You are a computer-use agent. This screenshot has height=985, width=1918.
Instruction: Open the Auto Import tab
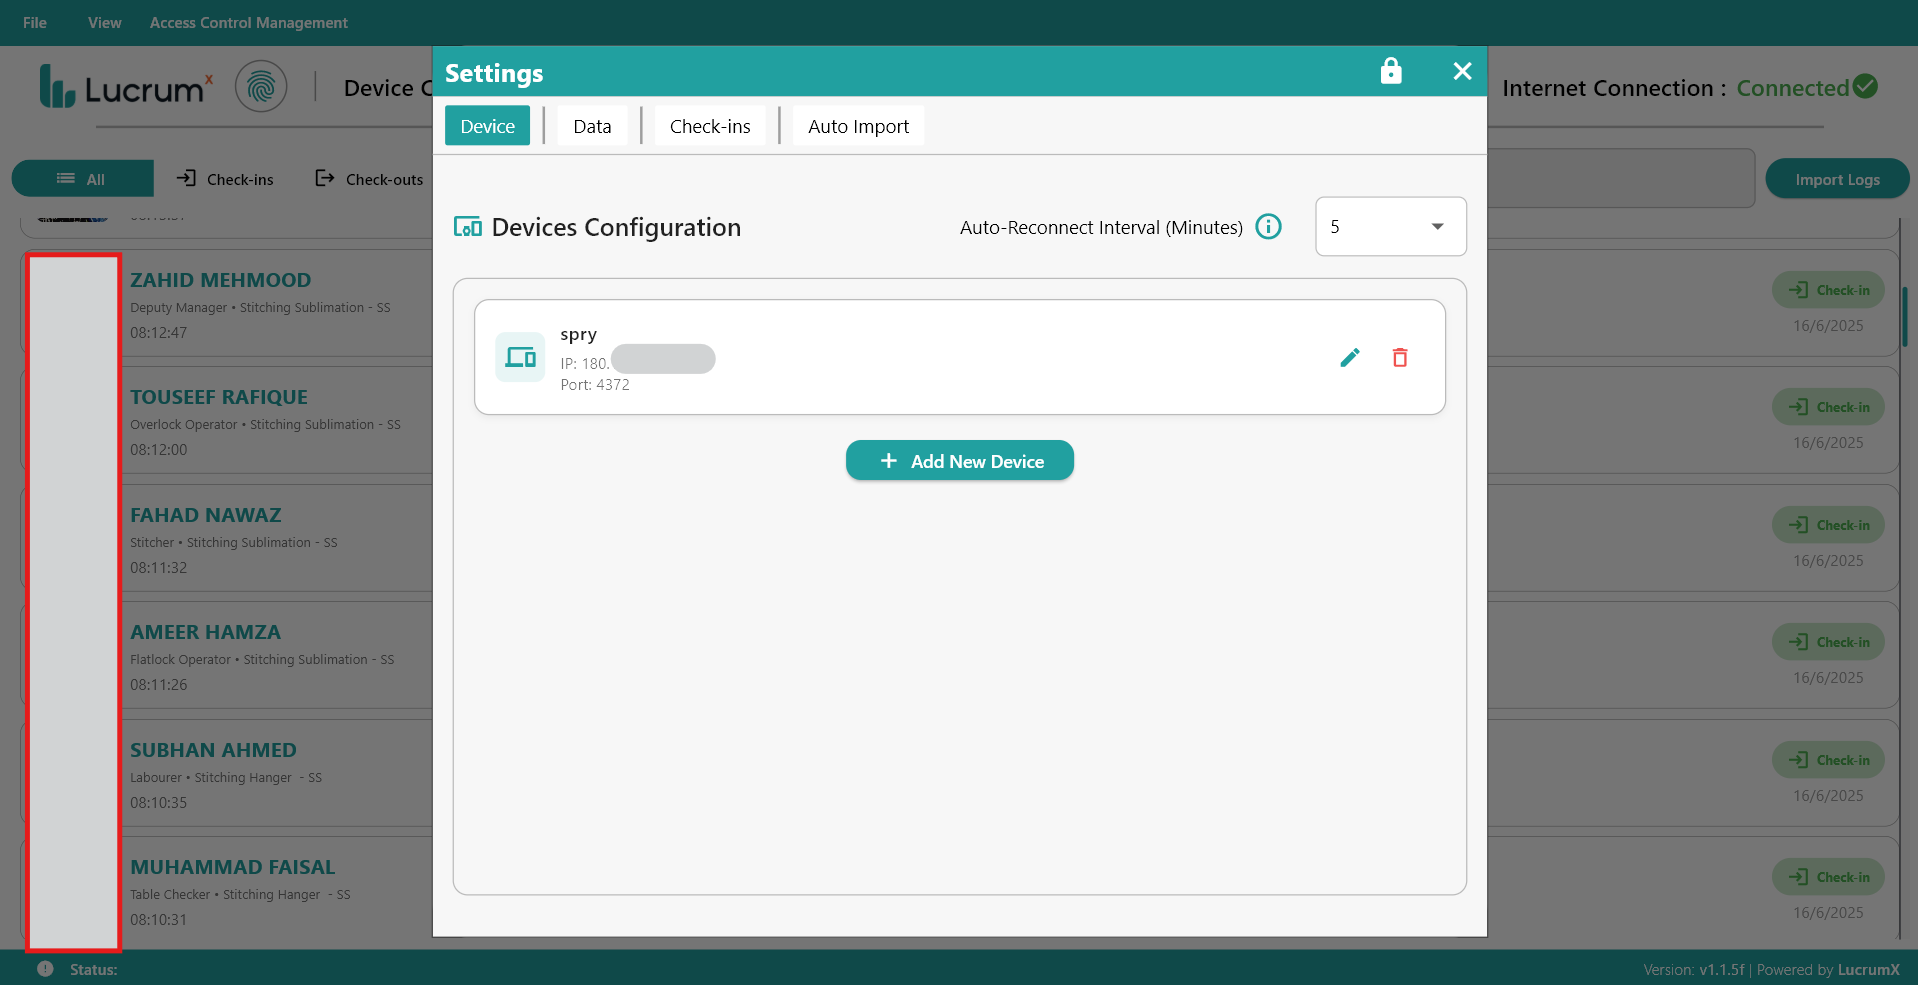[858, 126]
